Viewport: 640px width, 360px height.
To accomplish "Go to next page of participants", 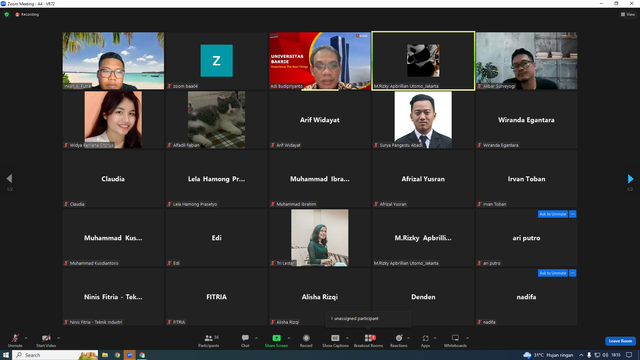I will pyautogui.click(x=630, y=178).
